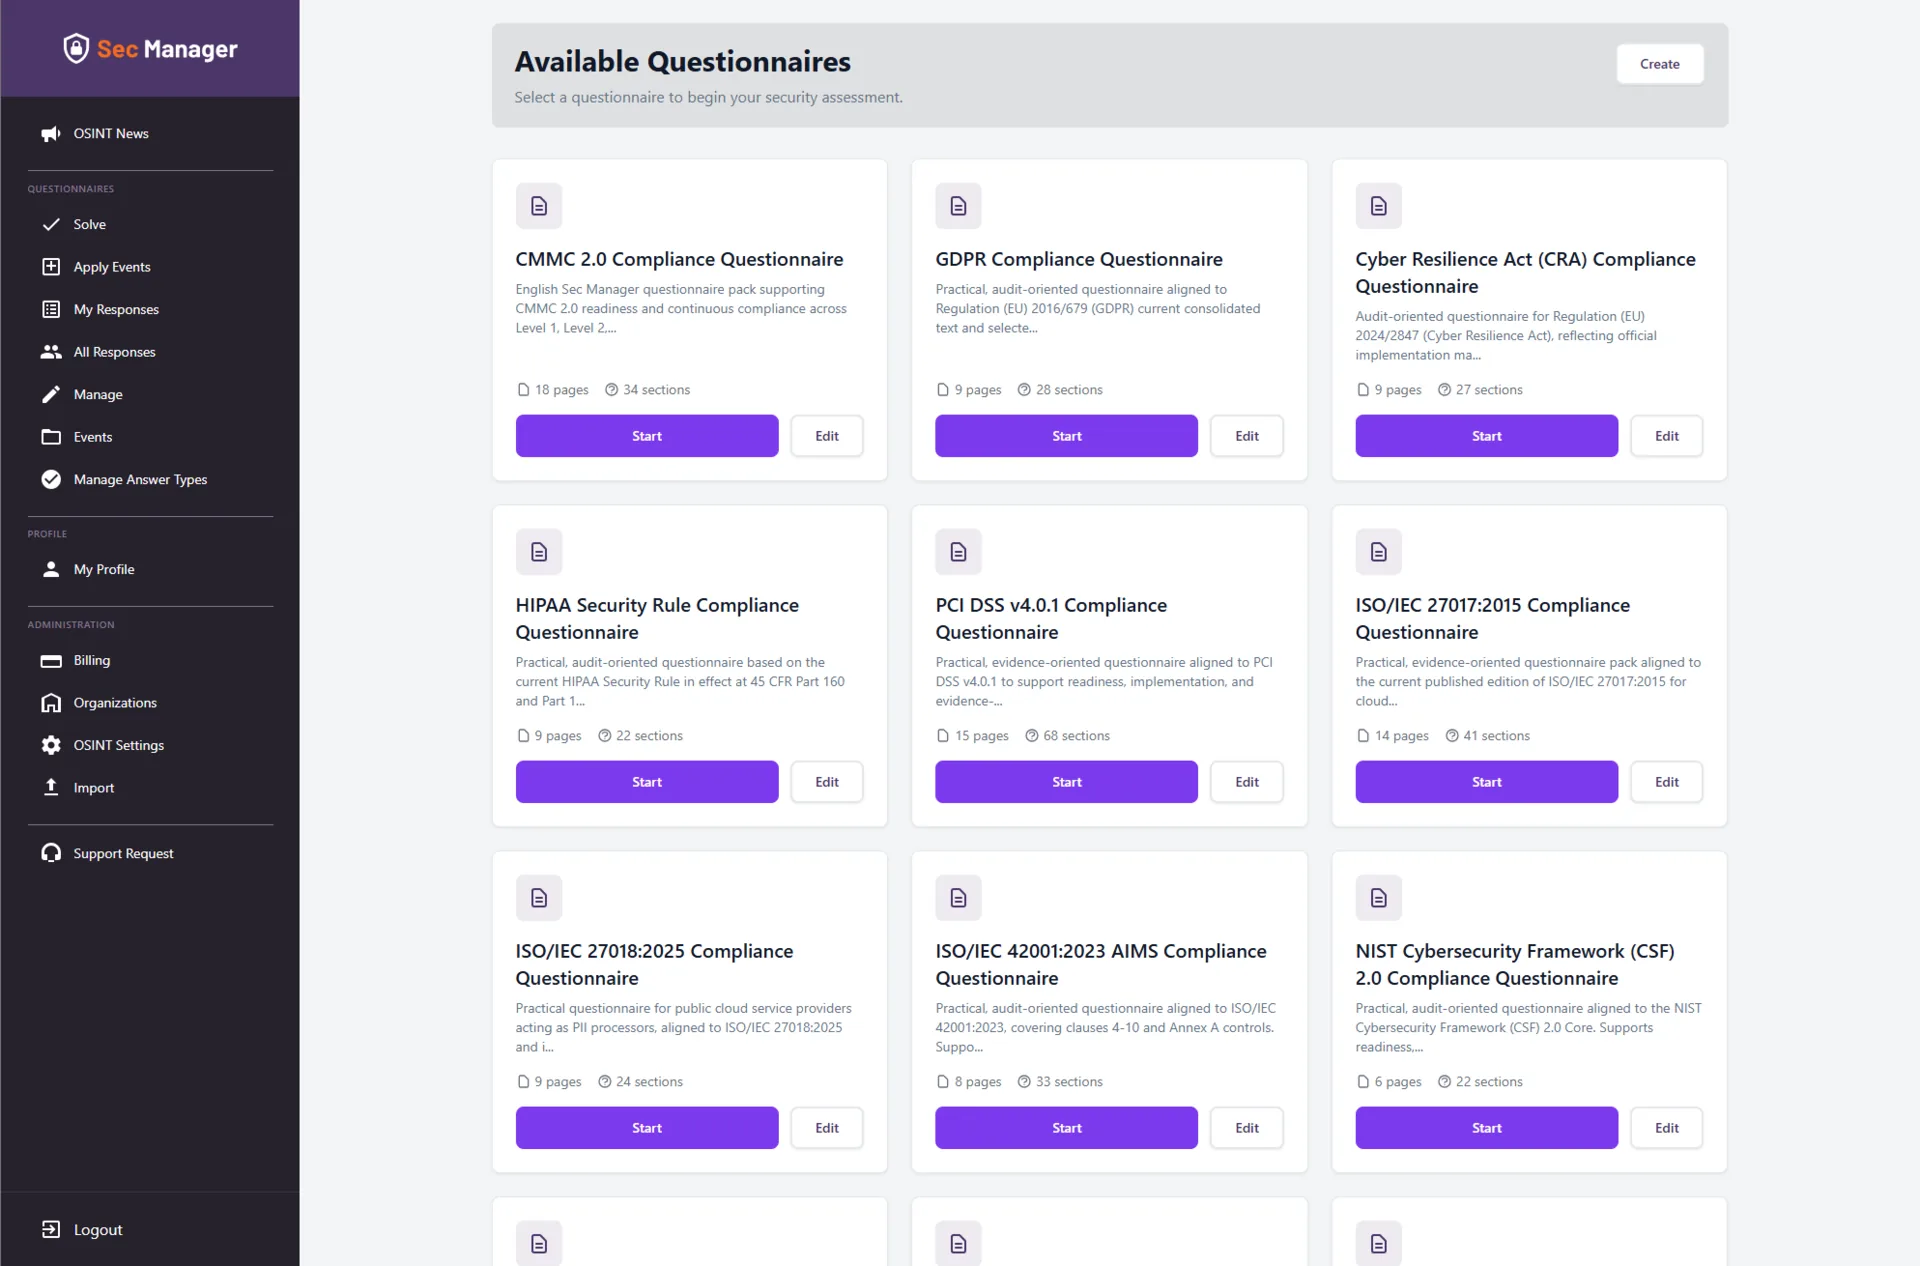The height and width of the screenshot is (1266, 1920).
Task: Start the Cyber Resilience Act questionnaire
Action: click(x=1486, y=436)
